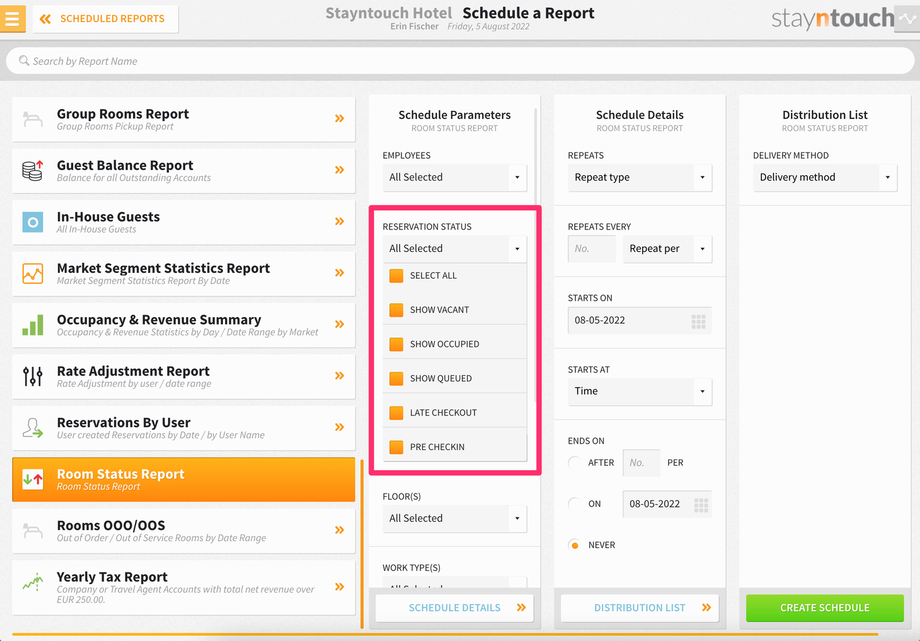Toggle the SHOW OCCUPIED checkbox
This screenshot has width=920, height=641.
(396, 344)
